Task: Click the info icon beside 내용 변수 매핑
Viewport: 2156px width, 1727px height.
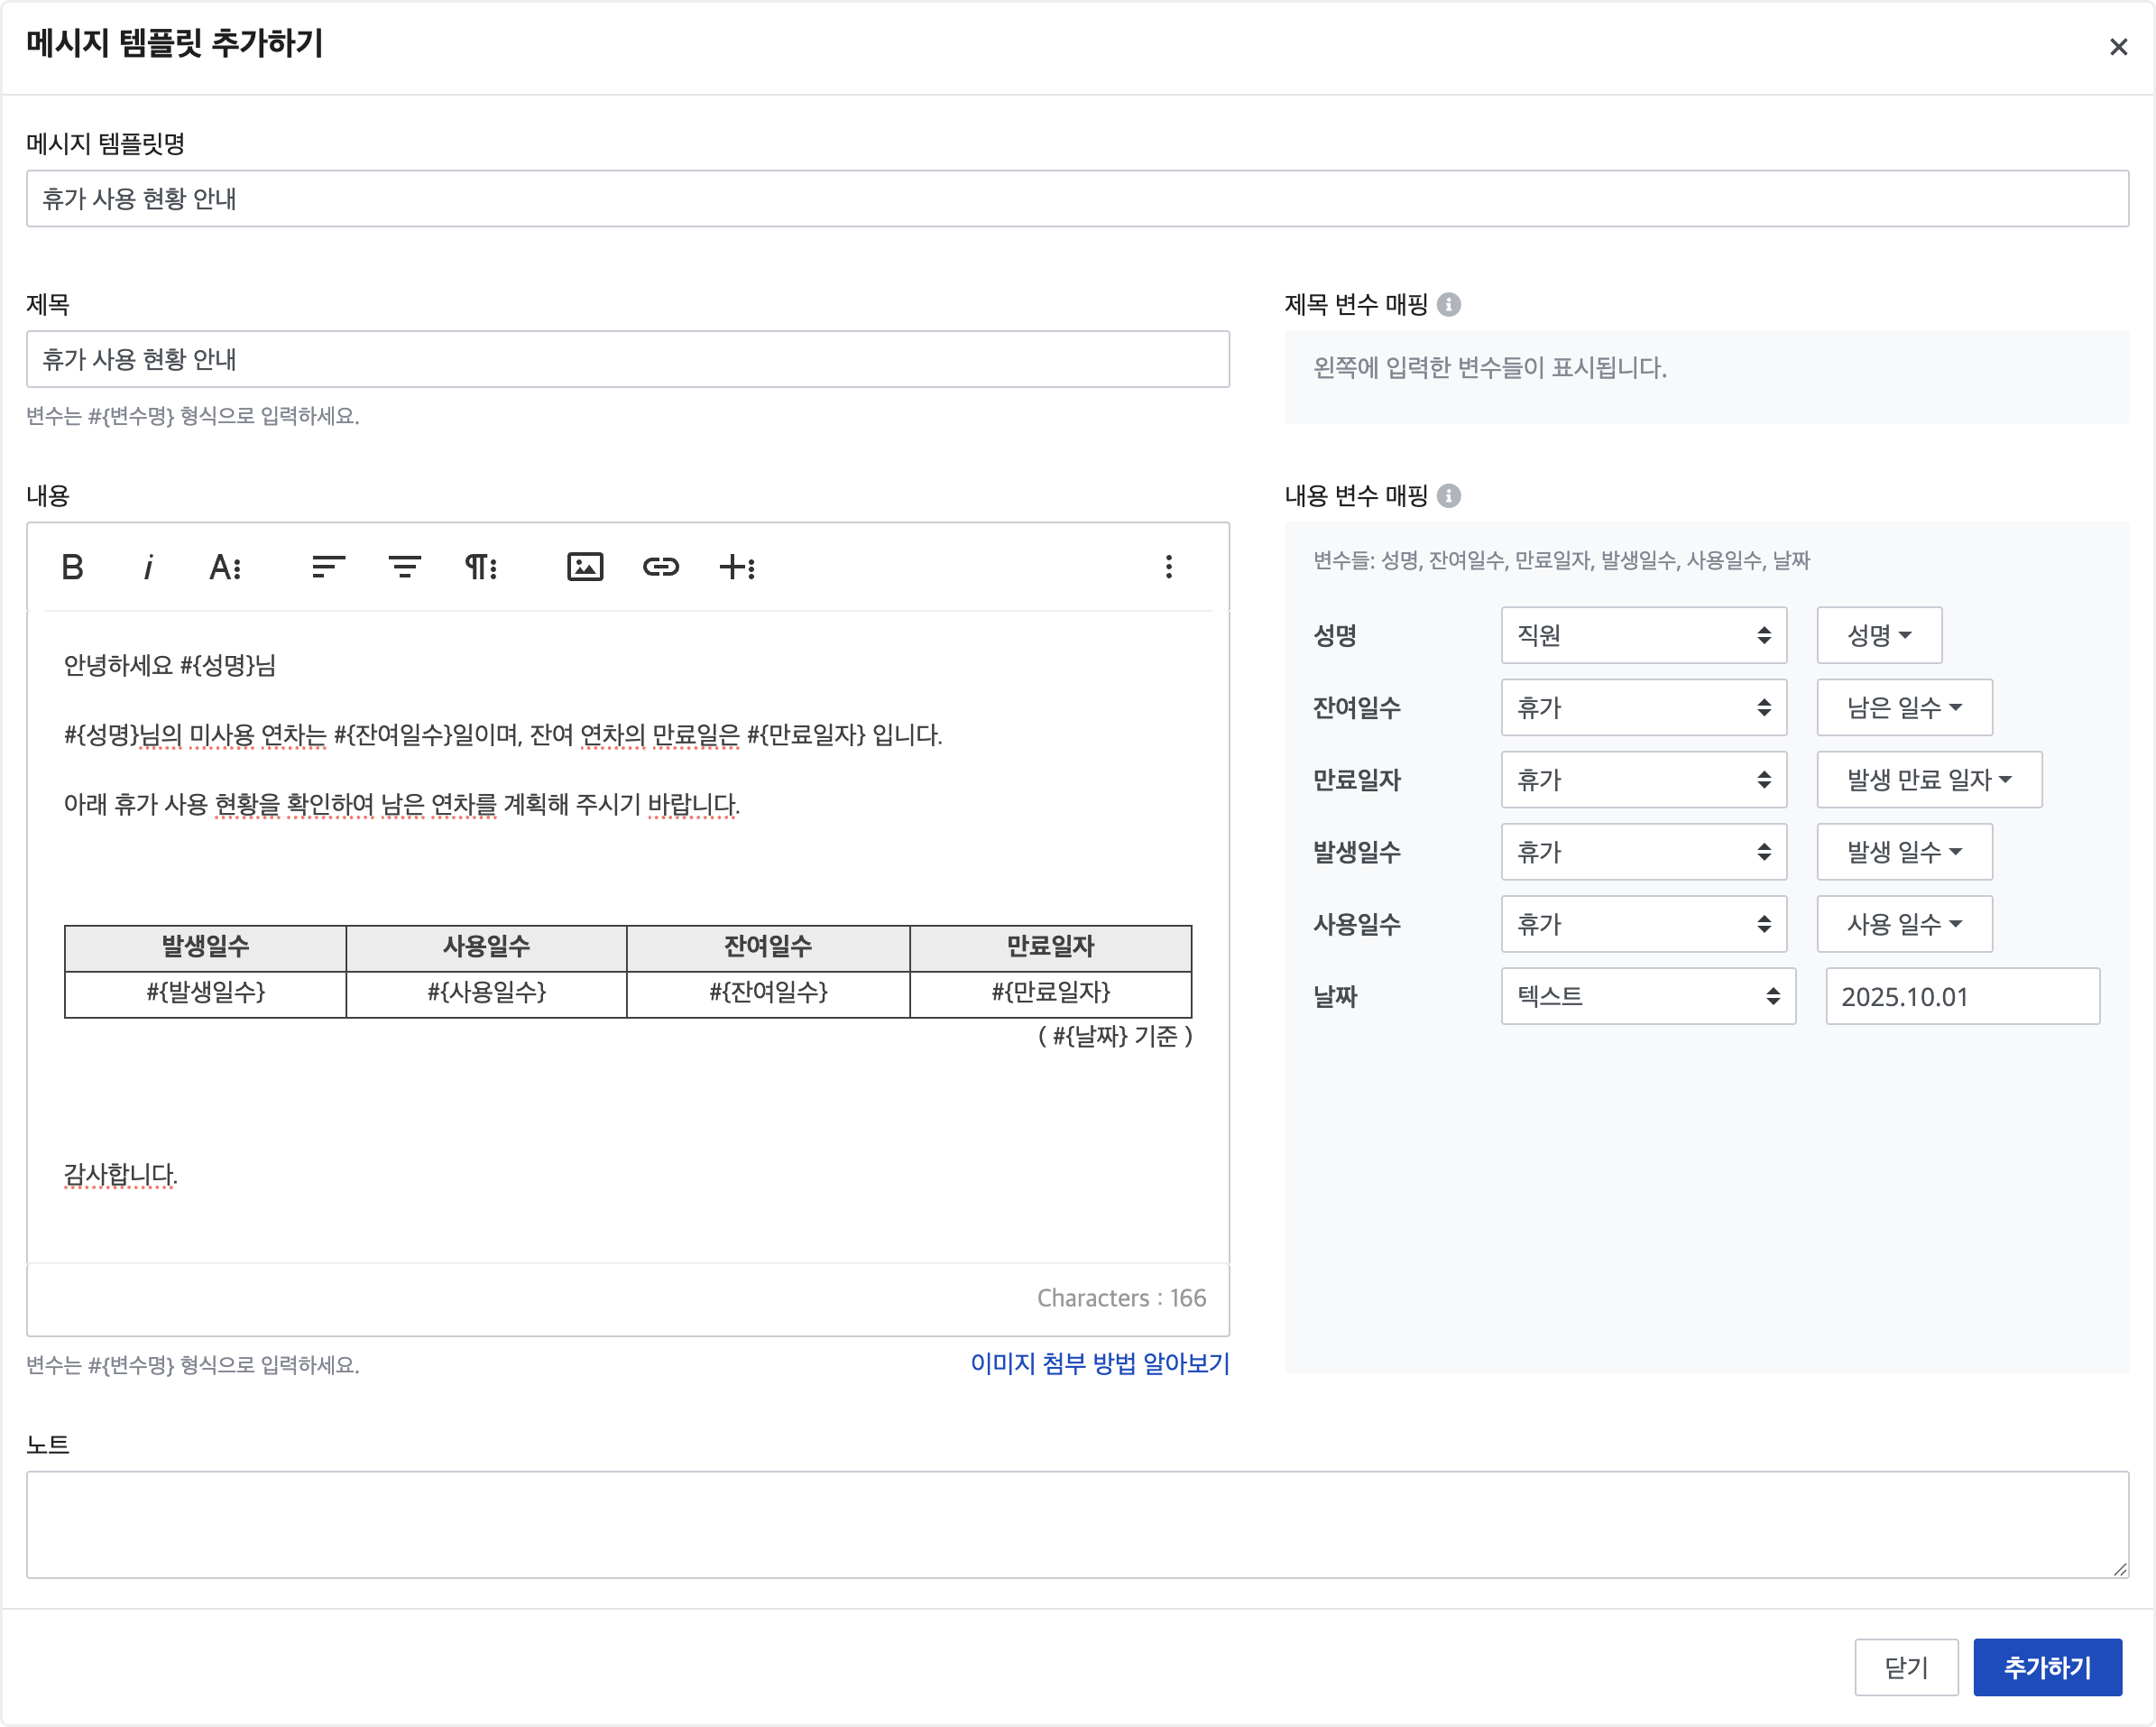Action: pos(1449,496)
